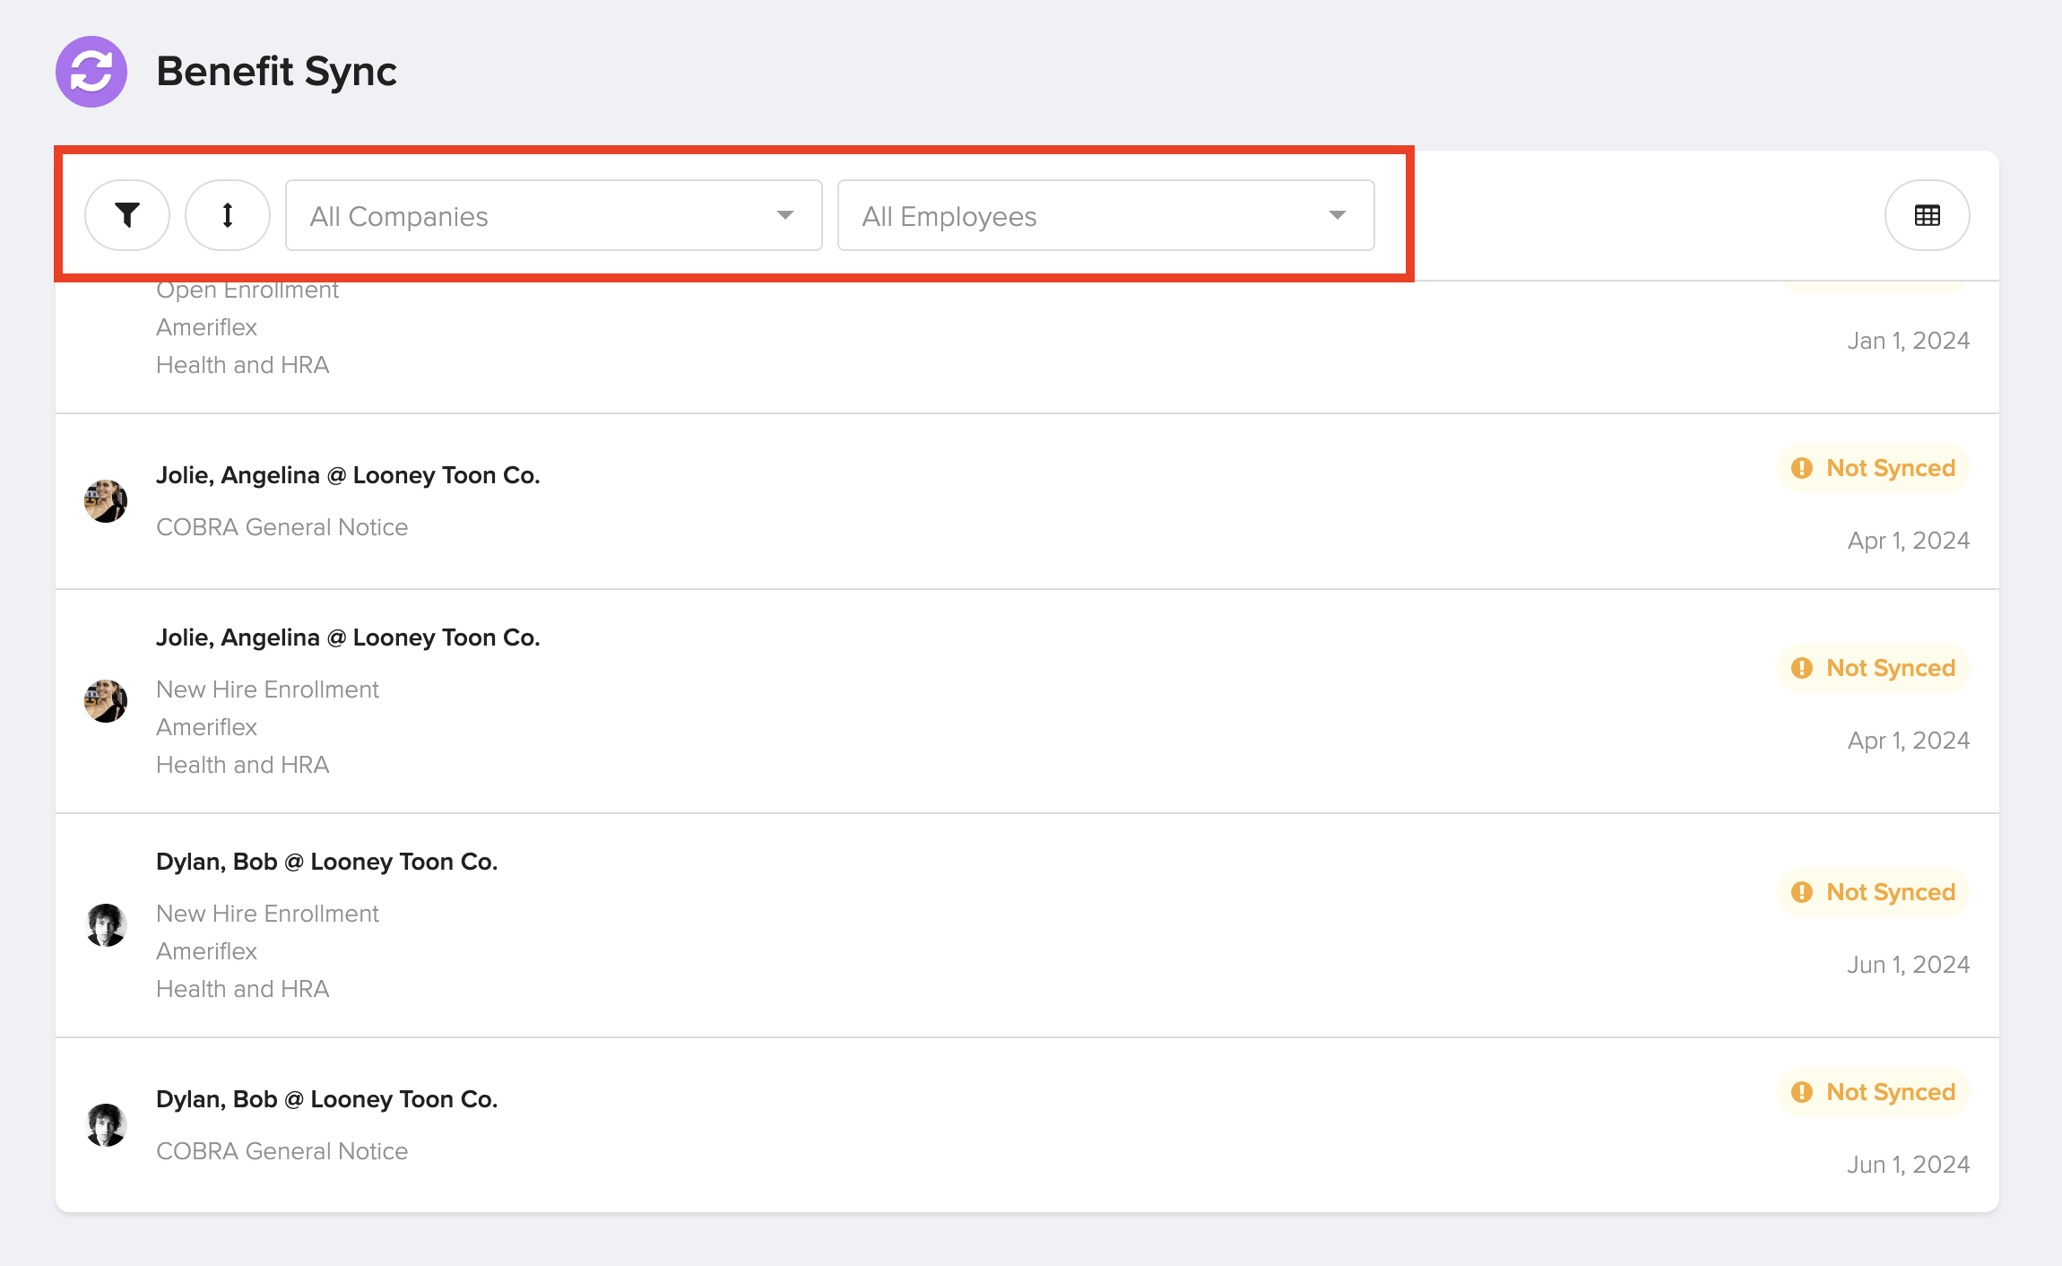Screen dimensions: 2062x1266
Task: Expand the All Companies chevron arrow
Action: point(785,214)
